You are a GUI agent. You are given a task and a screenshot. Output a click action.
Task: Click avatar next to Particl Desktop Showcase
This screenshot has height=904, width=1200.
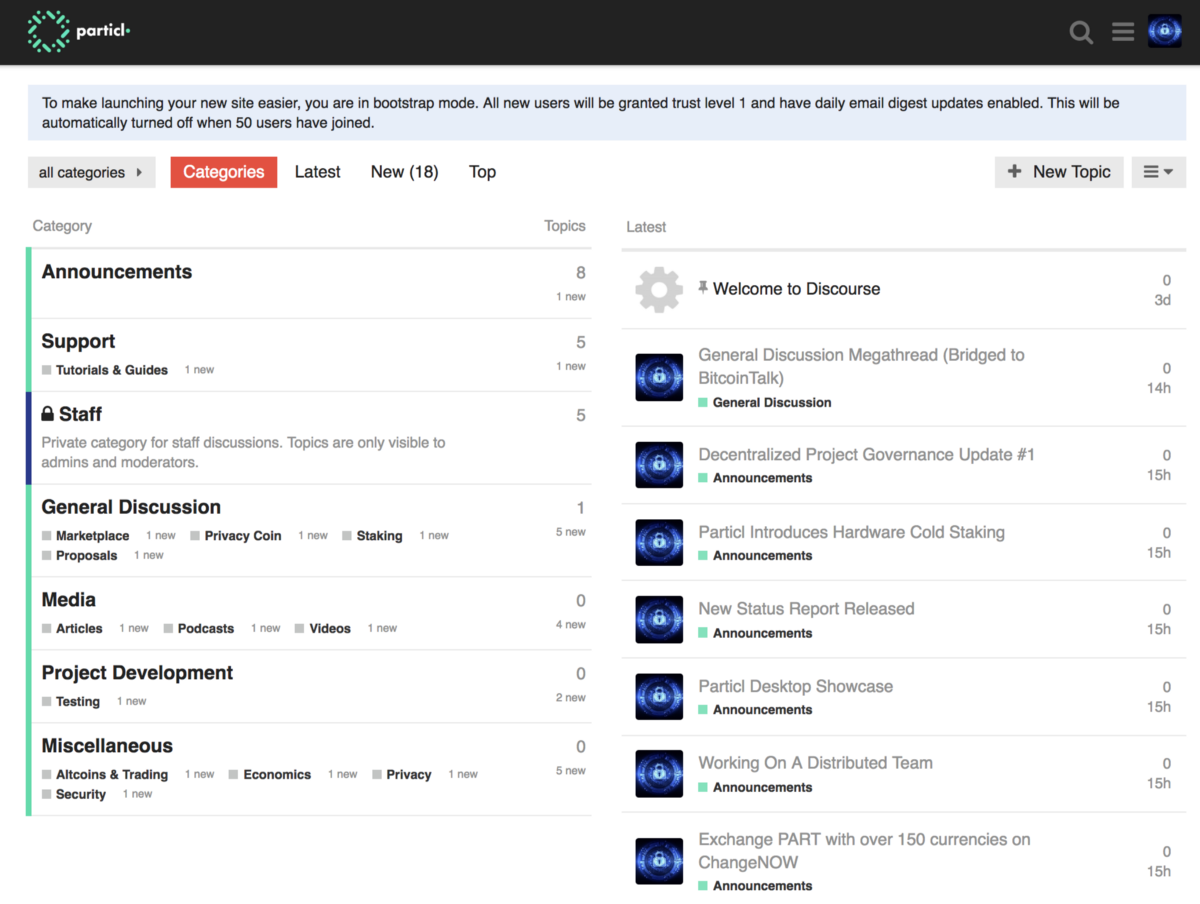tap(659, 697)
